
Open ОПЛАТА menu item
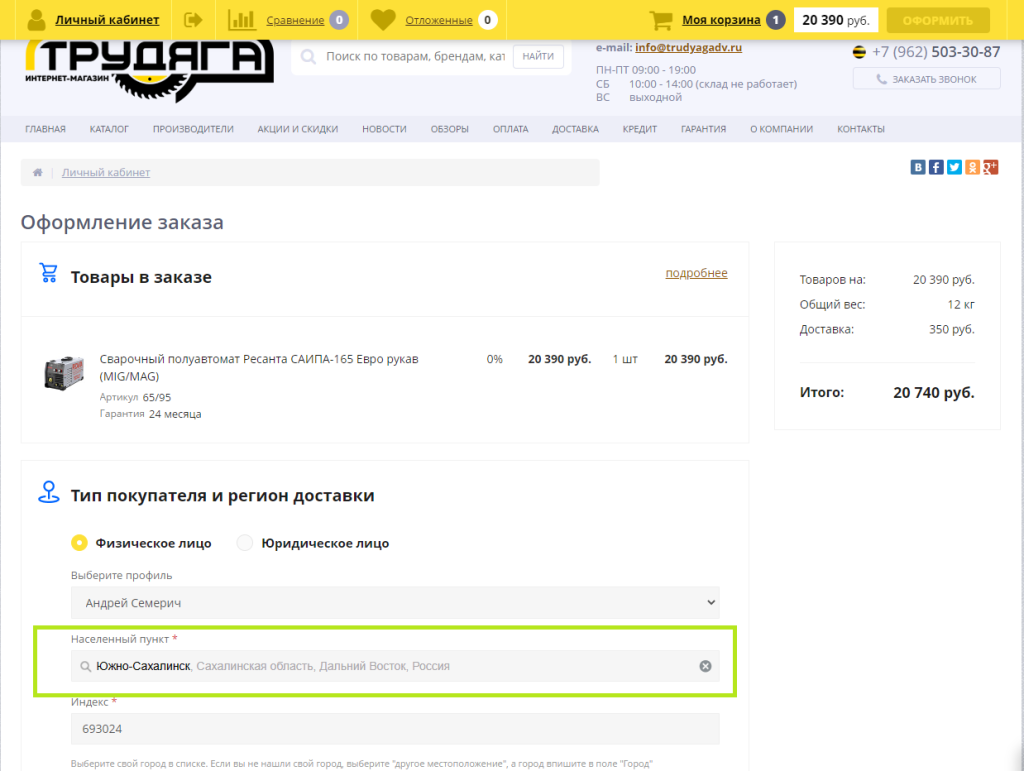[511, 129]
